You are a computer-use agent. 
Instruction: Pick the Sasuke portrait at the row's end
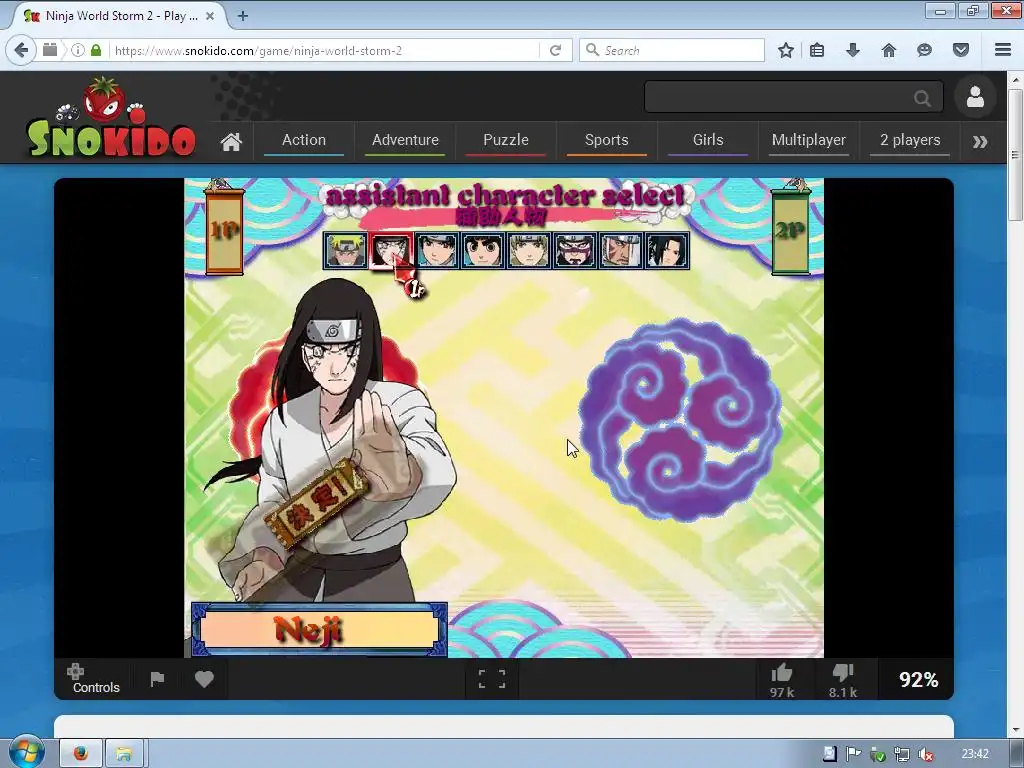pyautogui.click(x=667, y=250)
